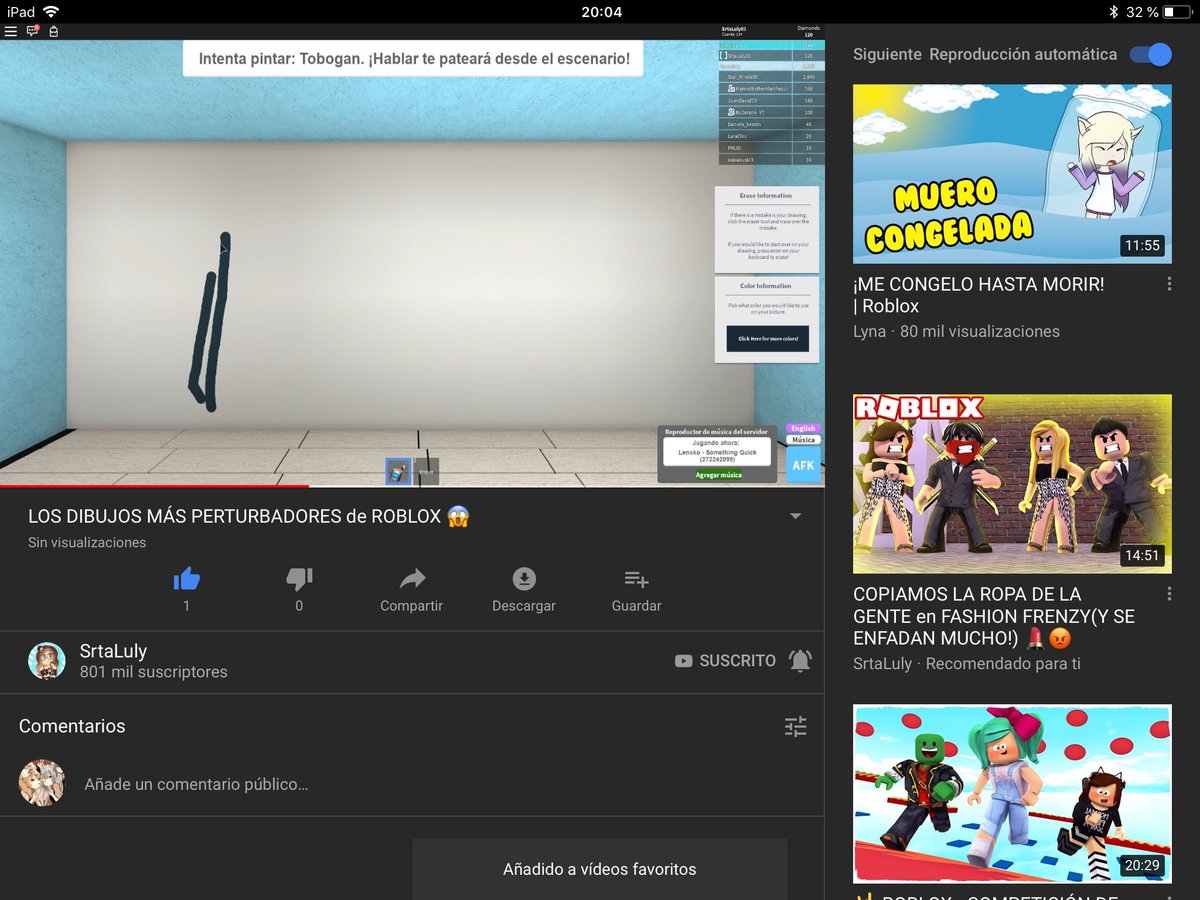Click Agregar música in music player
Image resolution: width=1200 pixels, height=900 pixels.
click(x=718, y=475)
